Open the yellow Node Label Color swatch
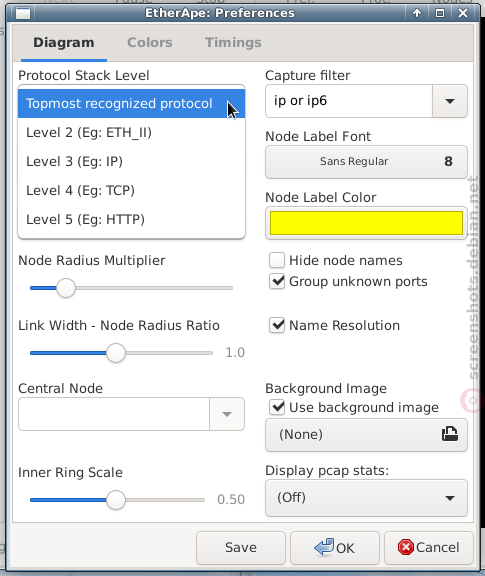The image size is (485, 576). (x=366, y=223)
